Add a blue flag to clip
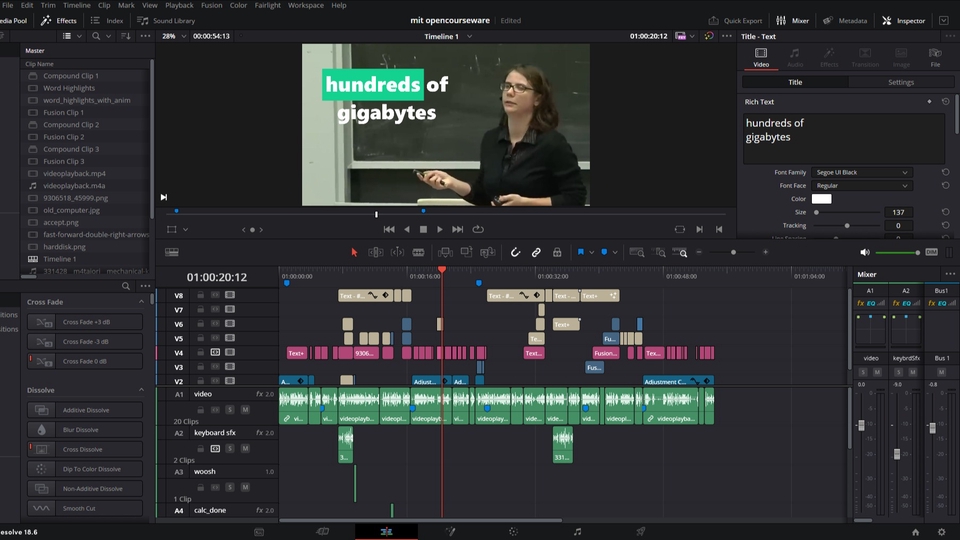Image resolution: width=960 pixels, height=540 pixels. tap(580, 252)
